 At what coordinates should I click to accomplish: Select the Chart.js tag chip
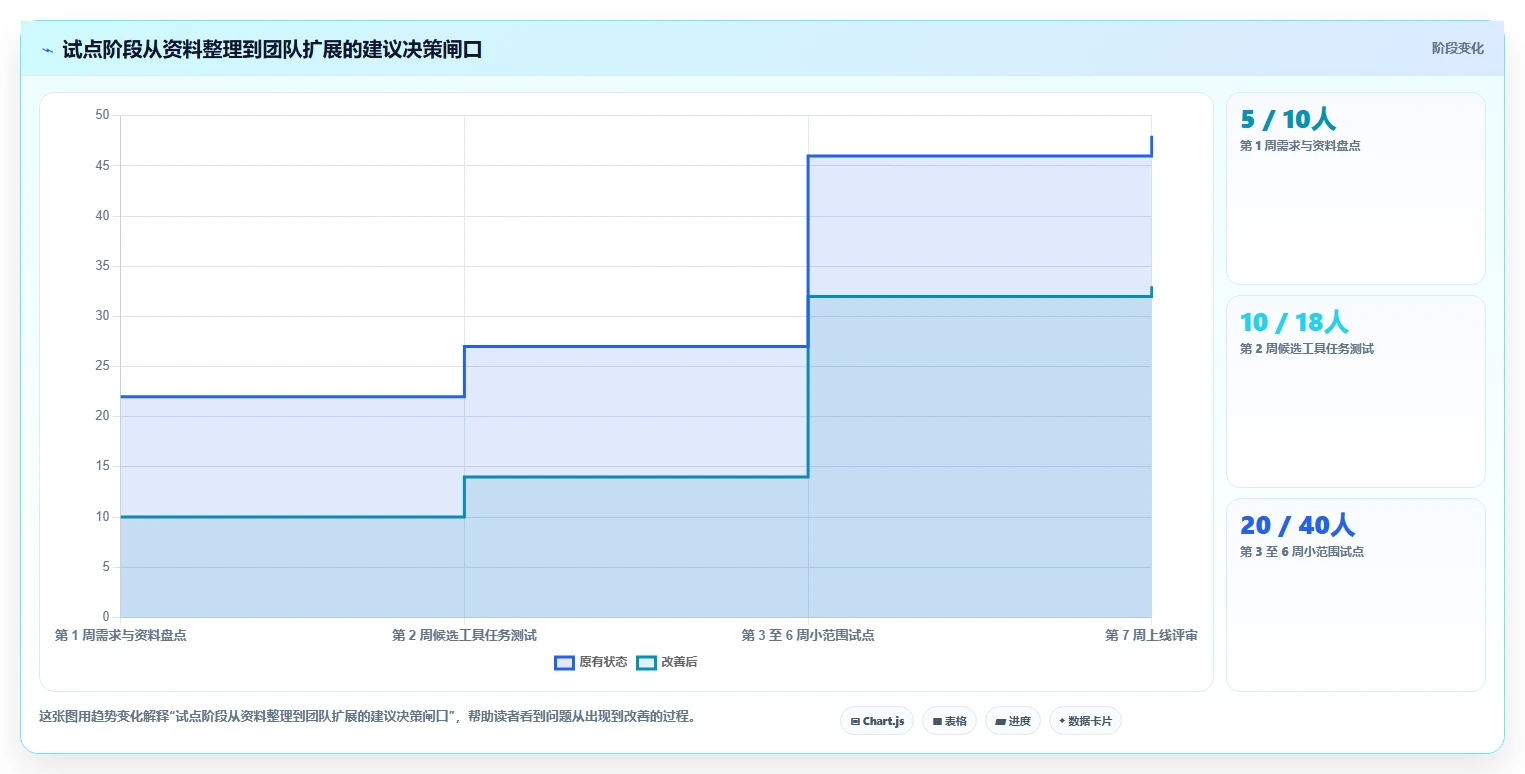tap(877, 721)
